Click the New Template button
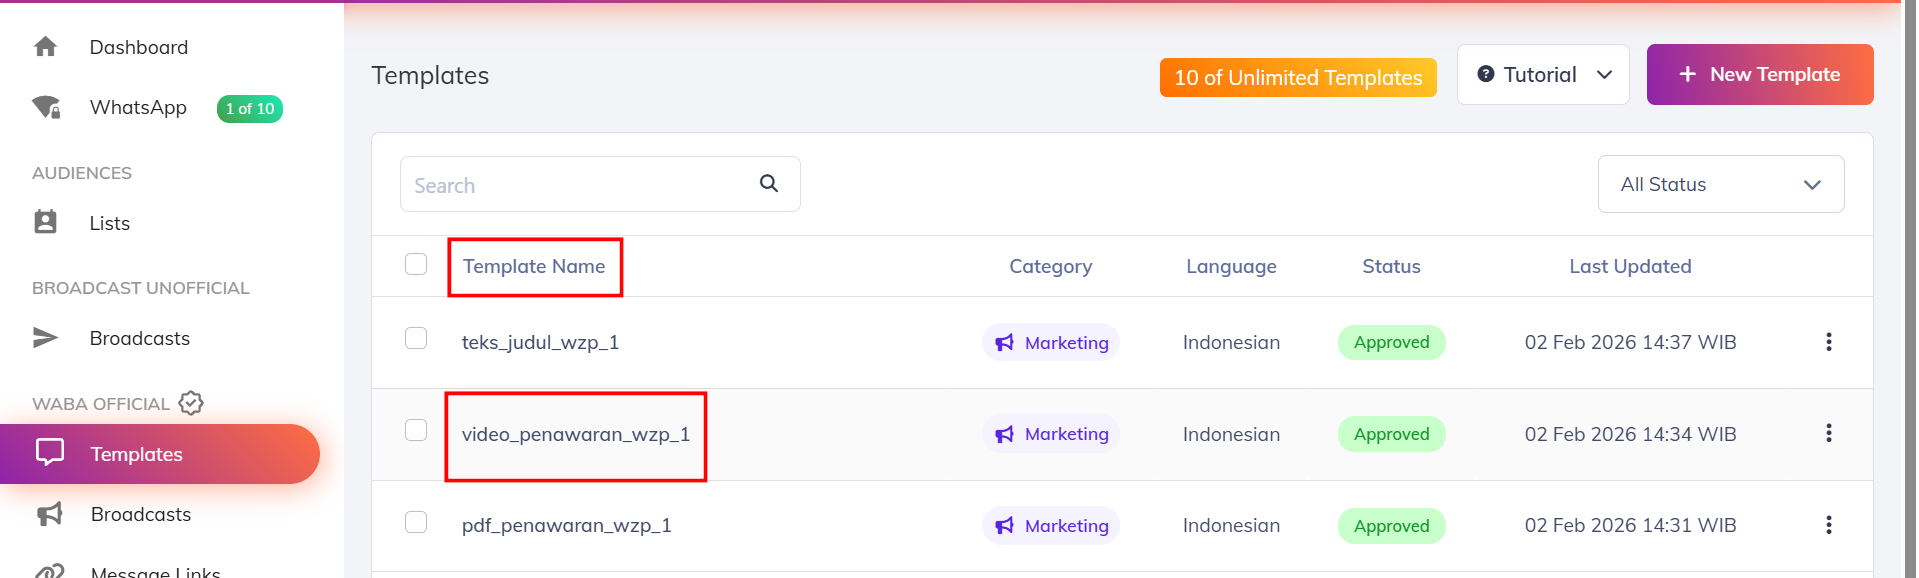Viewport: 1919px width, 578px height. tap(1759, 75)
